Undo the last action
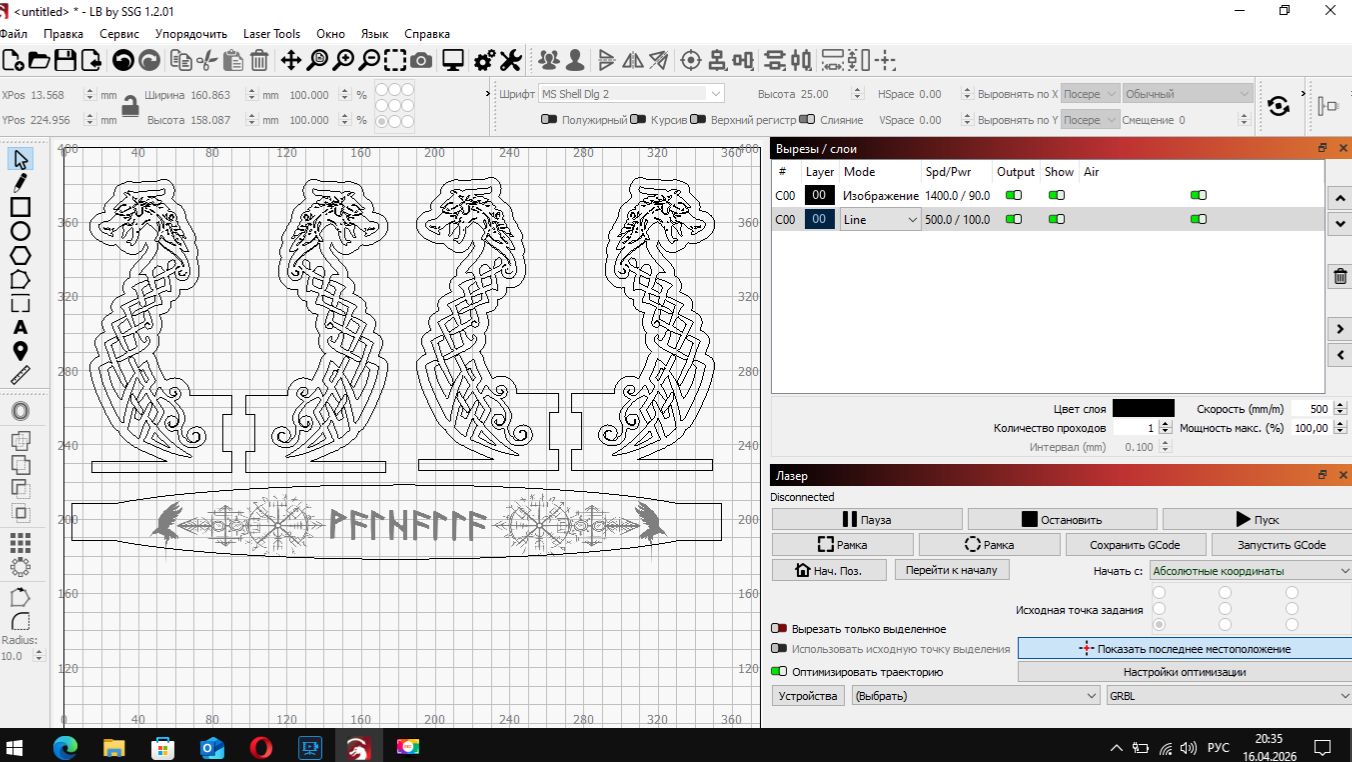 click(x=123, y=61)
